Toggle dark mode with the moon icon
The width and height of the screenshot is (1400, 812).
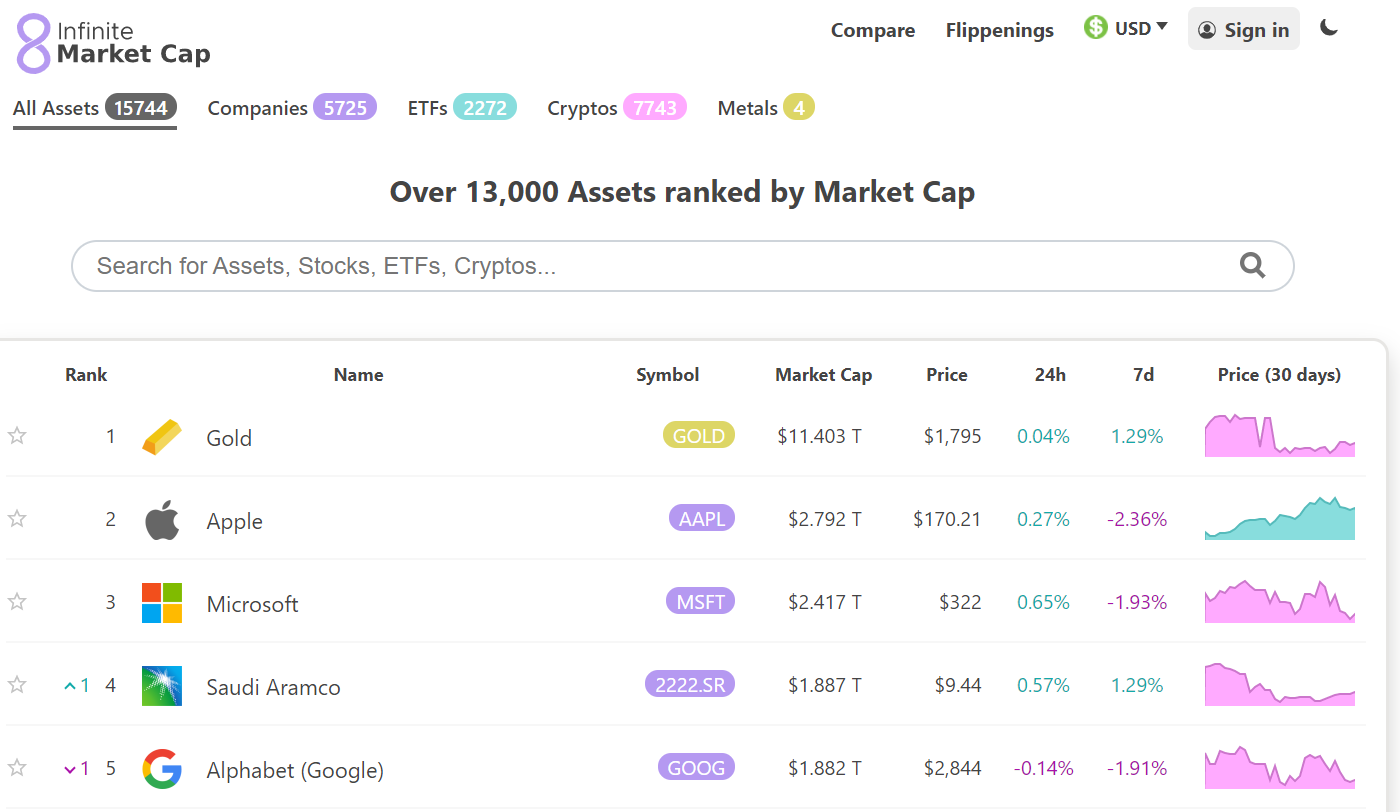(1330, 29)
